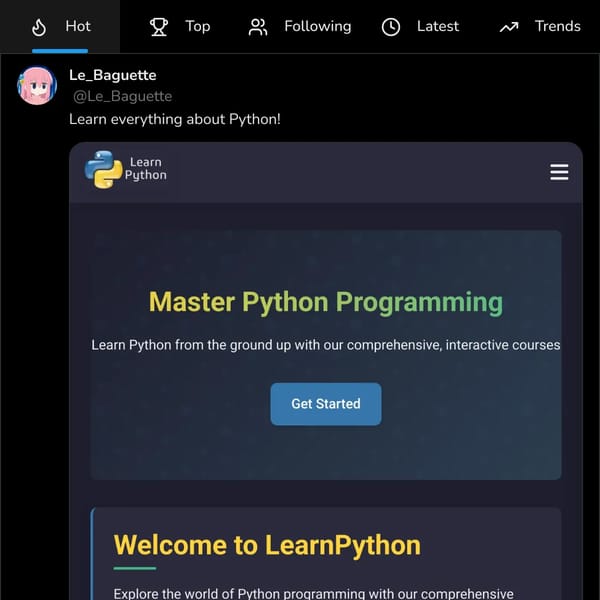Switch to the Top tab
Viewport: 600px width, 600px height.
click(180, 26)
